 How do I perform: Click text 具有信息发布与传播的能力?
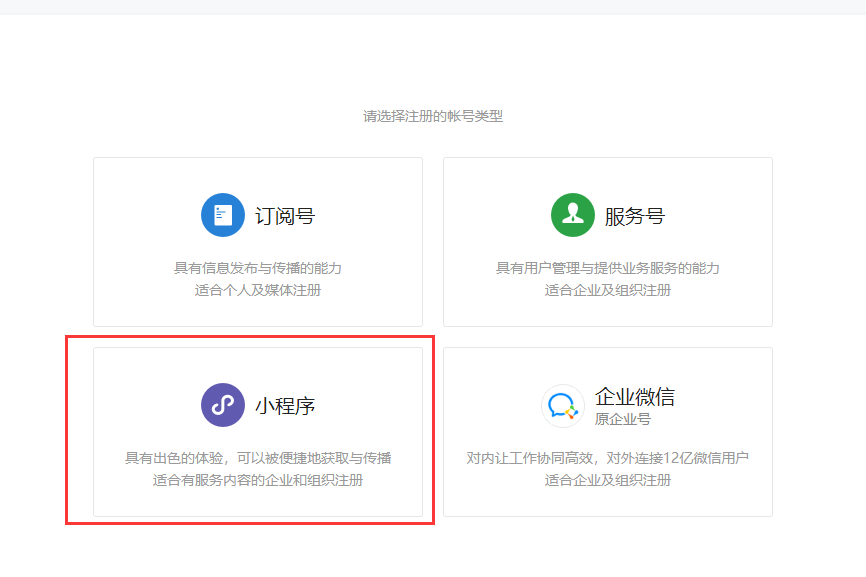pyautogui.click(x=258, y=268)
